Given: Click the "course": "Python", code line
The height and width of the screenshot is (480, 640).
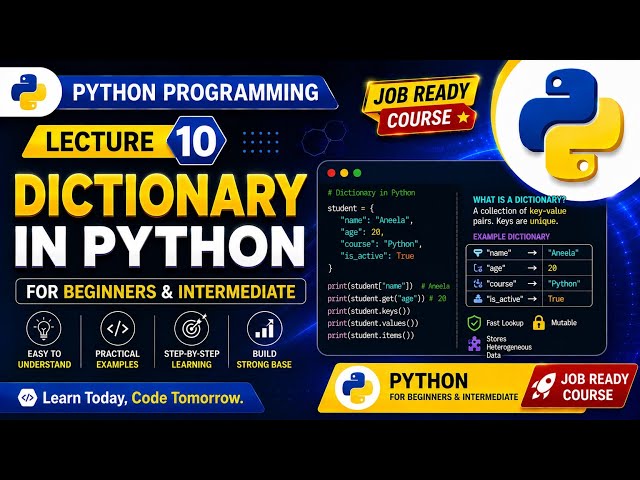Looking at the screenshot, I should coord(381,244).
